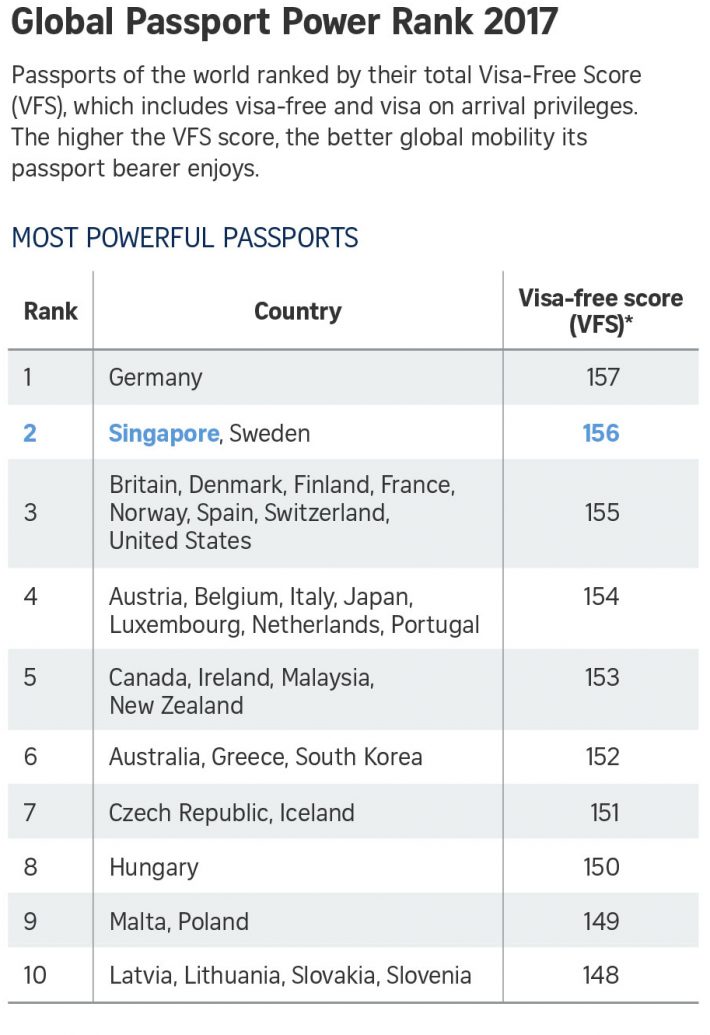Click the highlighted rank number 2
Viewport: 710px width, 1035px height.
(x=30, y=433)
